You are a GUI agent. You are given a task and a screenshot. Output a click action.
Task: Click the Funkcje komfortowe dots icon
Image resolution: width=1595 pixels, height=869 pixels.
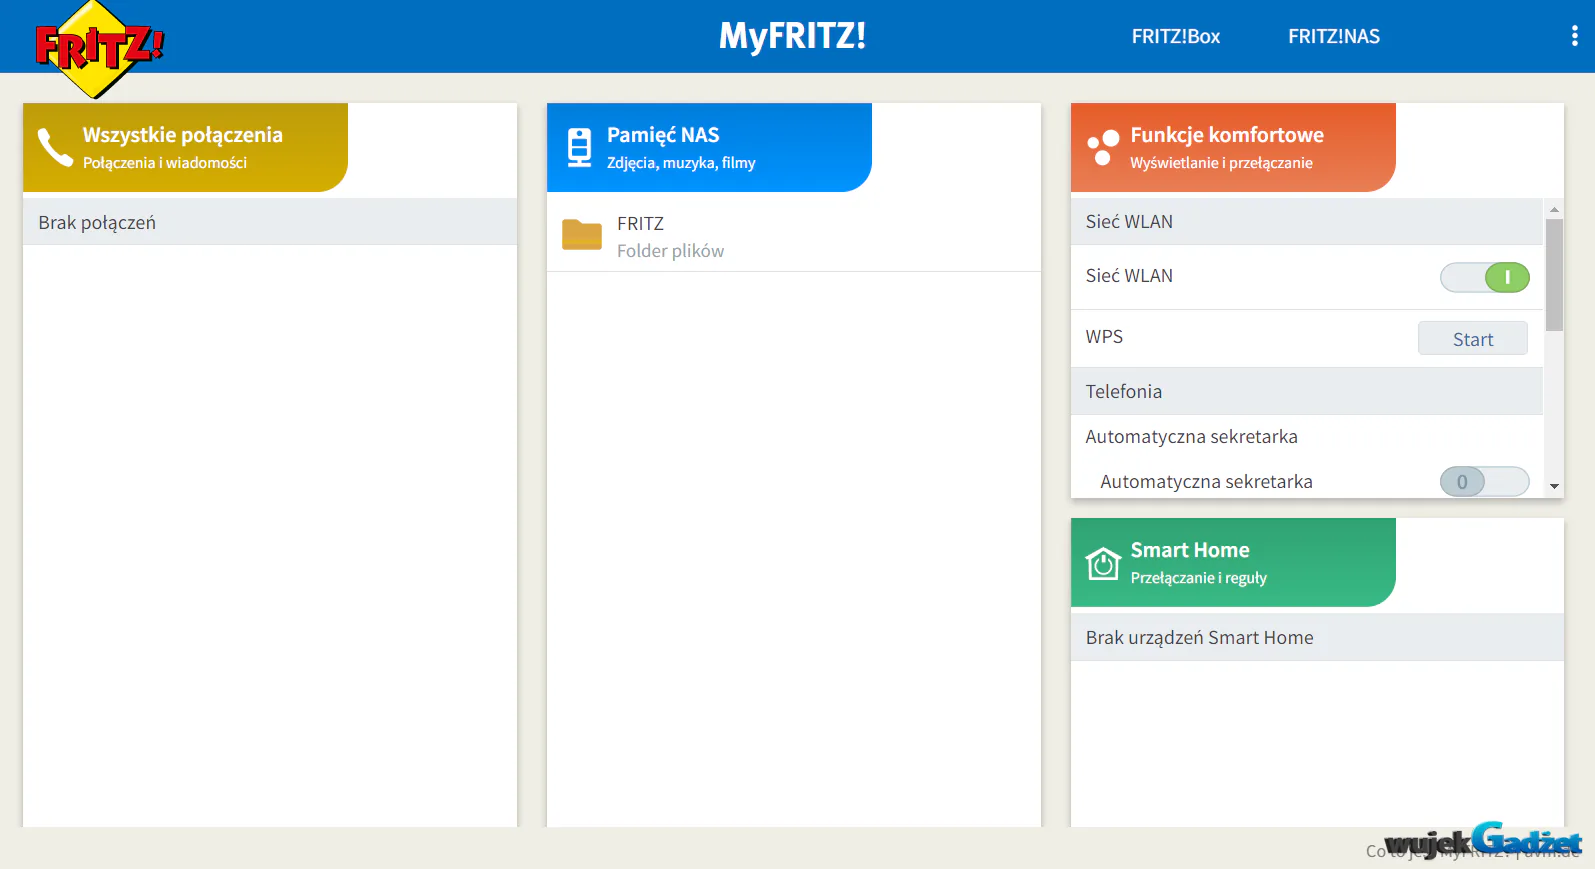(x=1103, y=147)
